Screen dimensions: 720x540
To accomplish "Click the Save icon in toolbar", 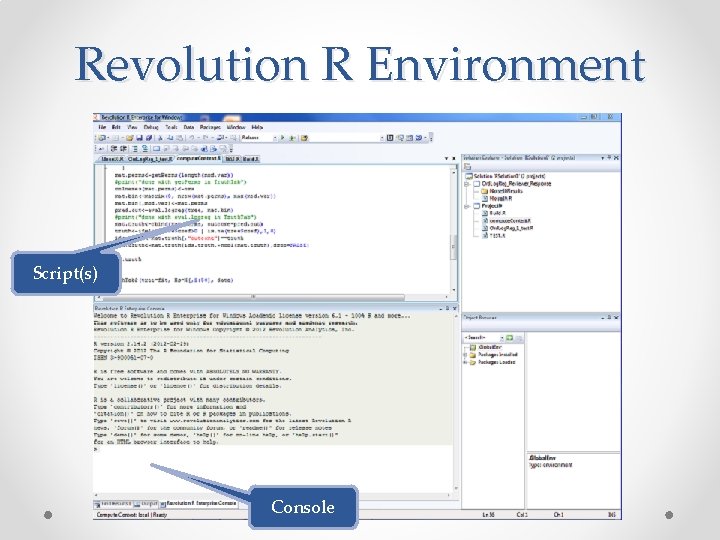I will pyautogui.click(x=139, y=138).
